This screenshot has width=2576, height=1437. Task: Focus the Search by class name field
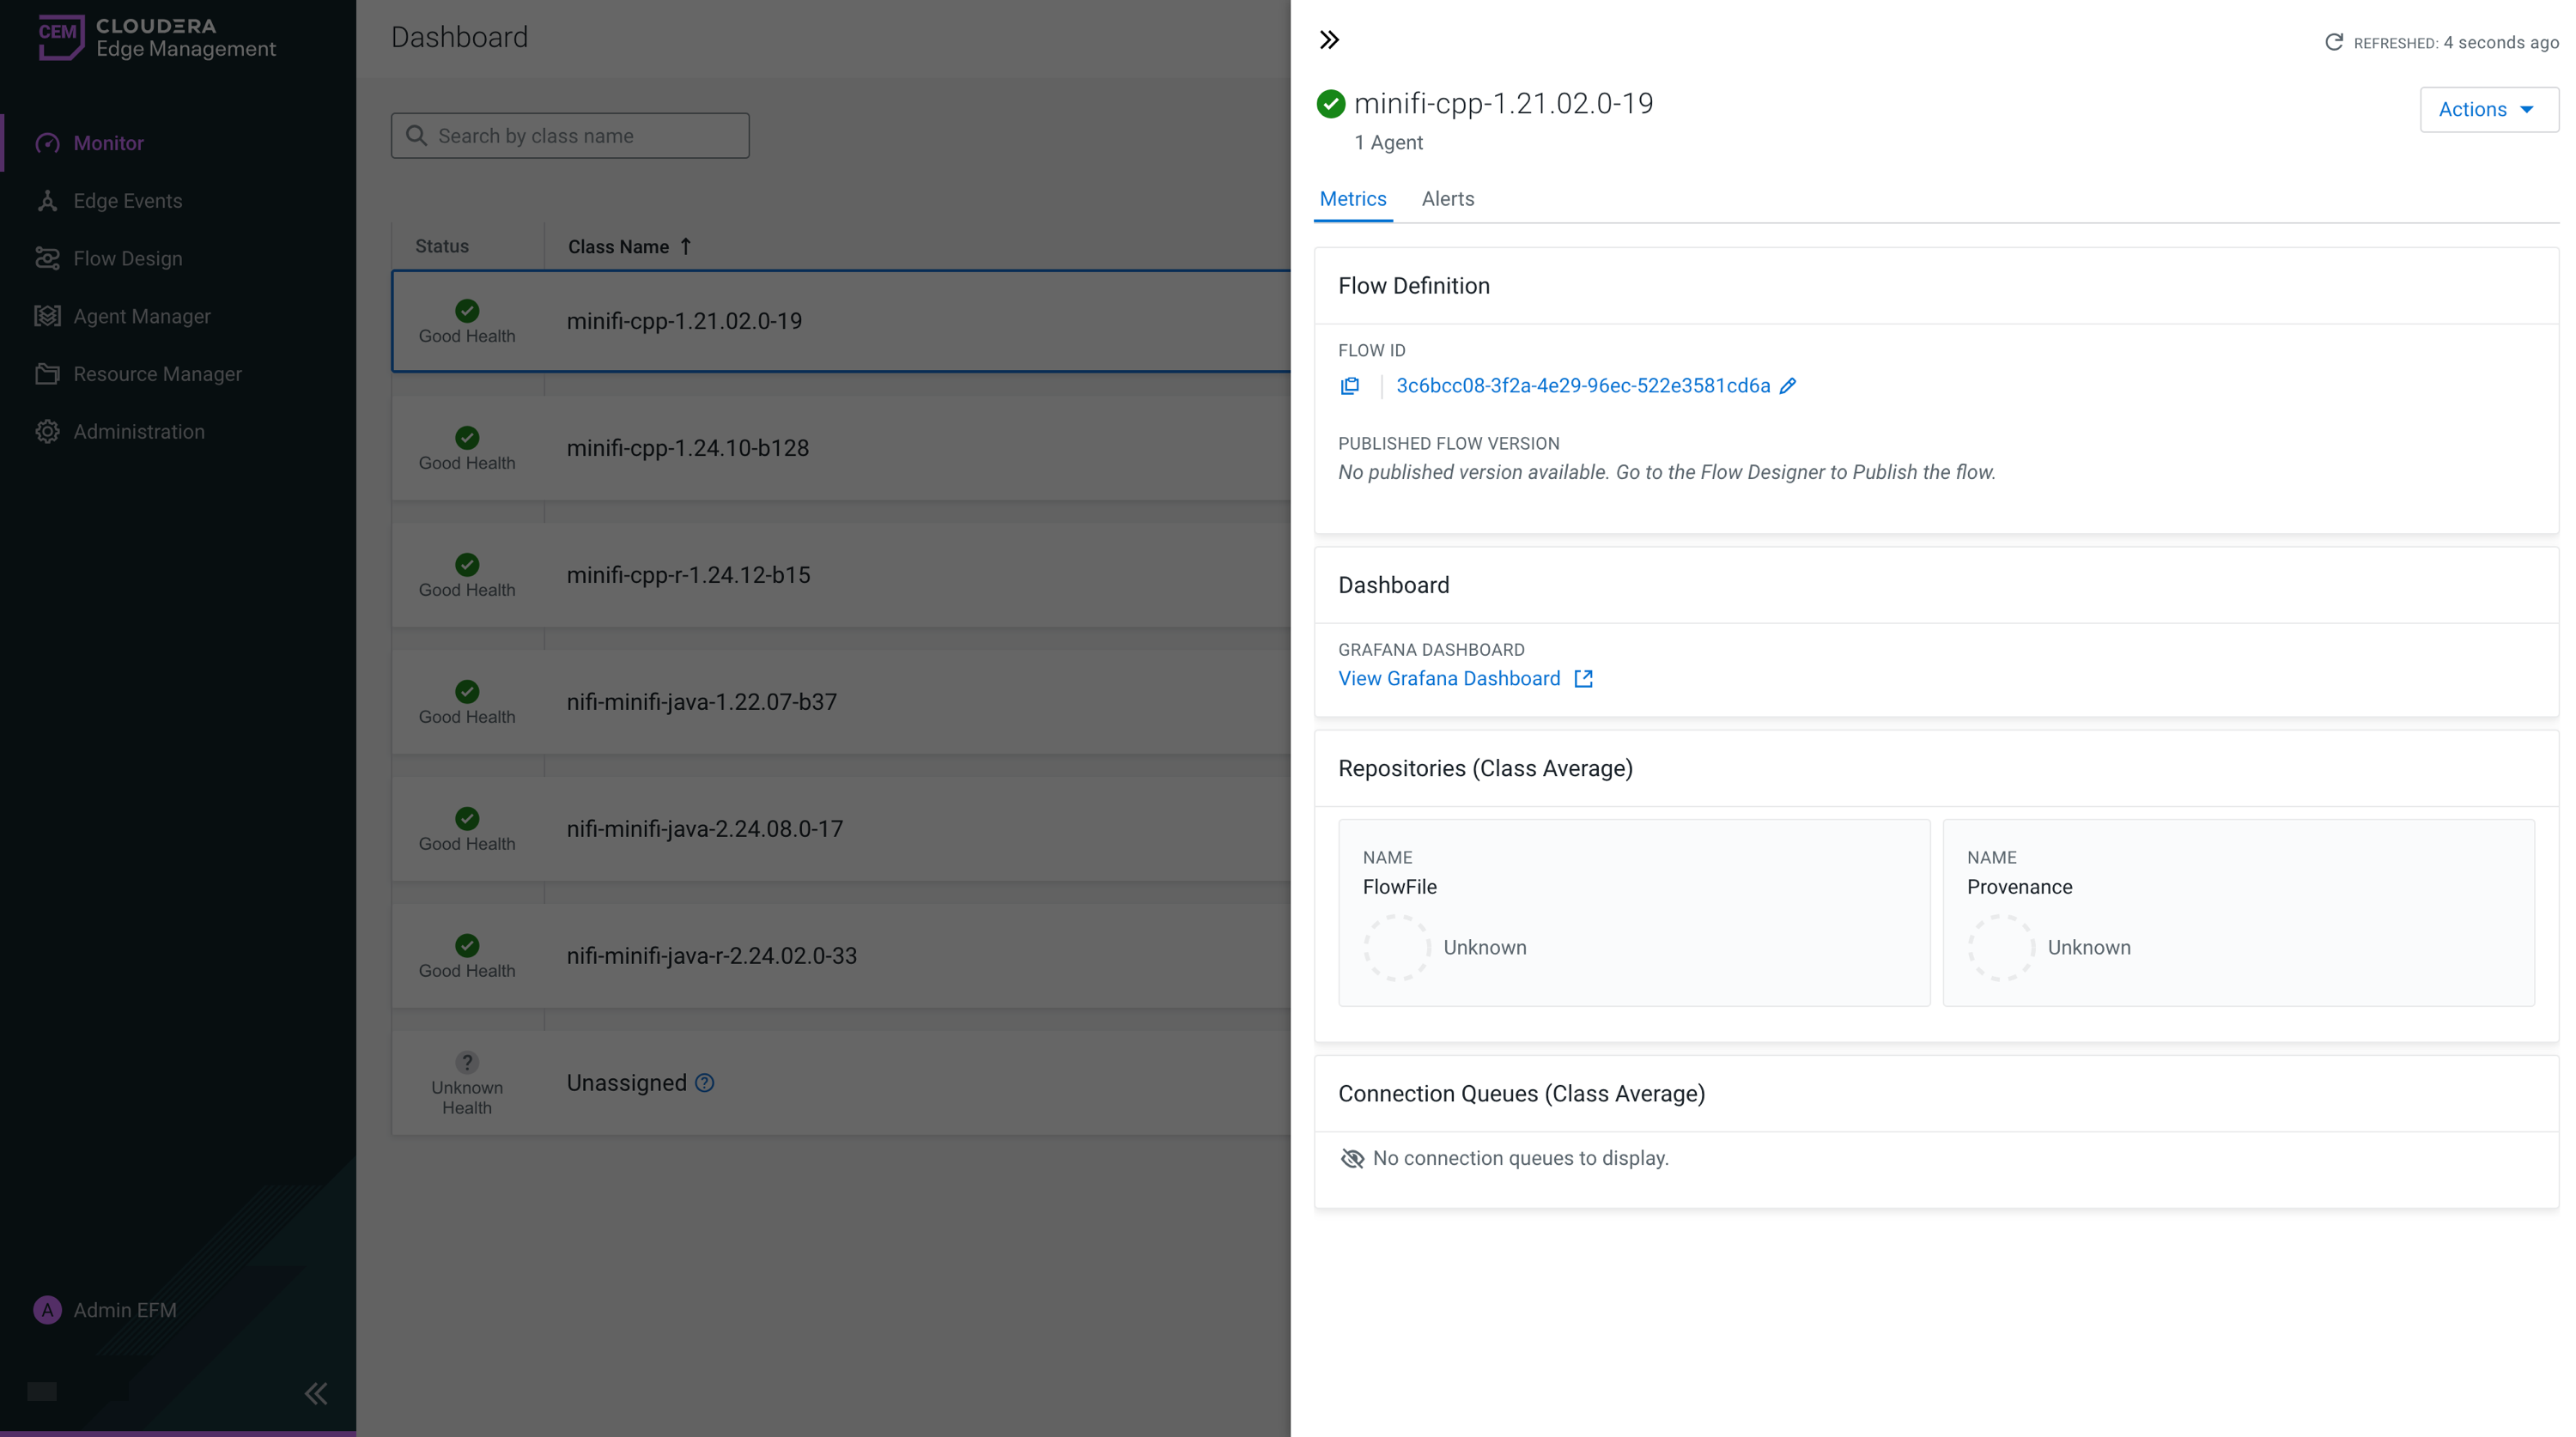(580, 136)
